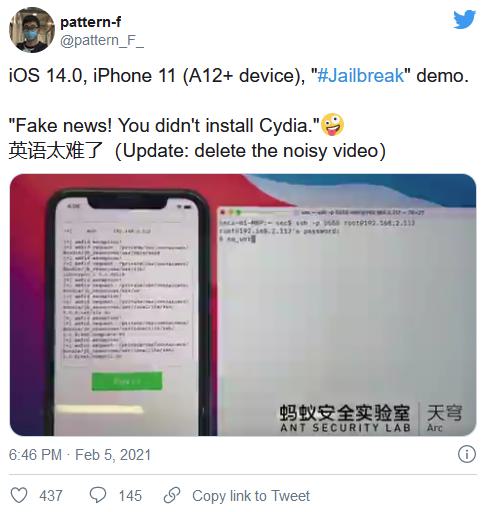Viewport: 483px width, 512px height.
Task: Click the 437 likes count
Action: [x=51, y=496]
